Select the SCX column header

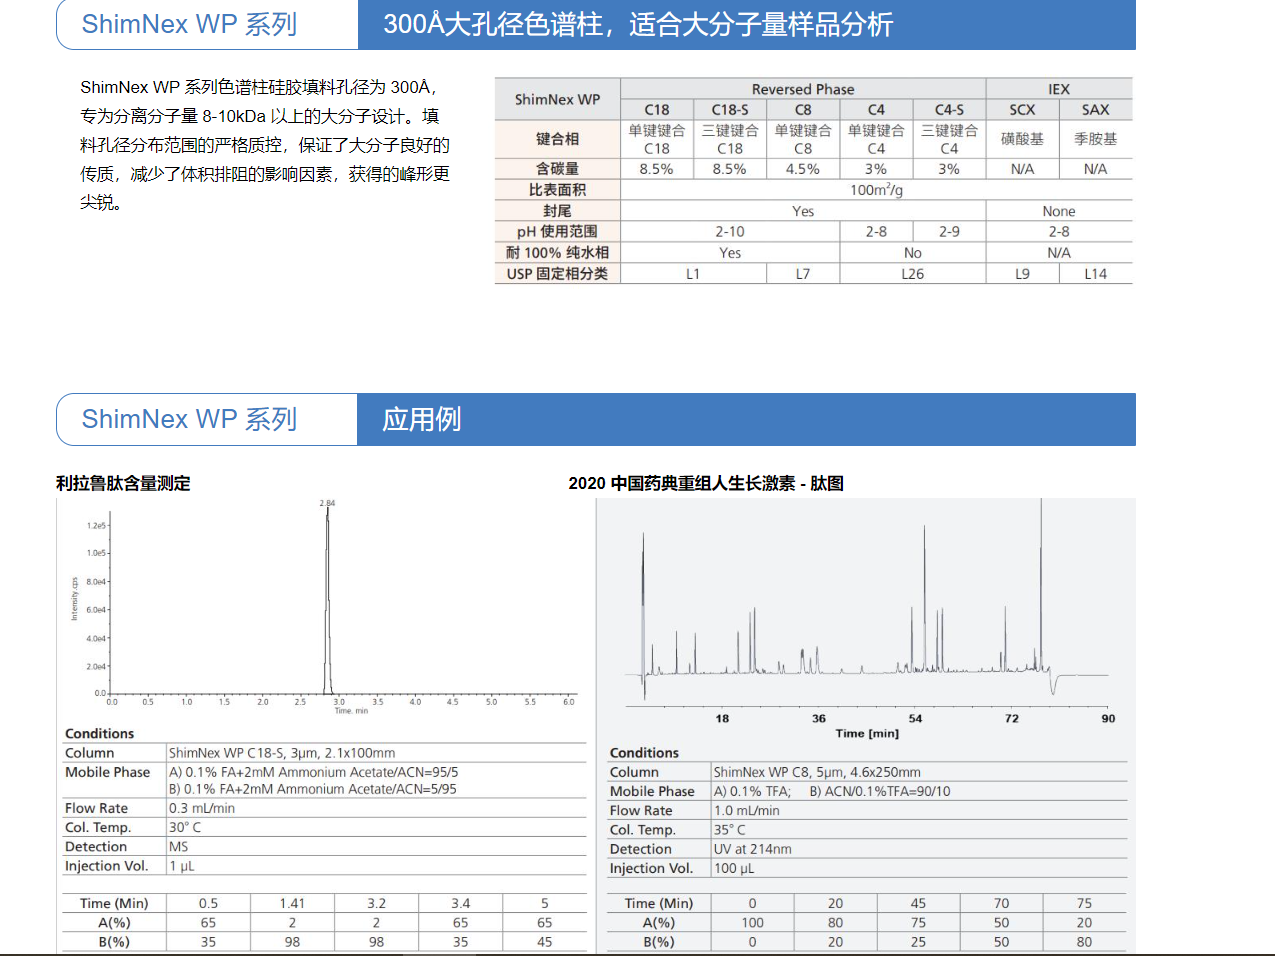click(1022, 110)
